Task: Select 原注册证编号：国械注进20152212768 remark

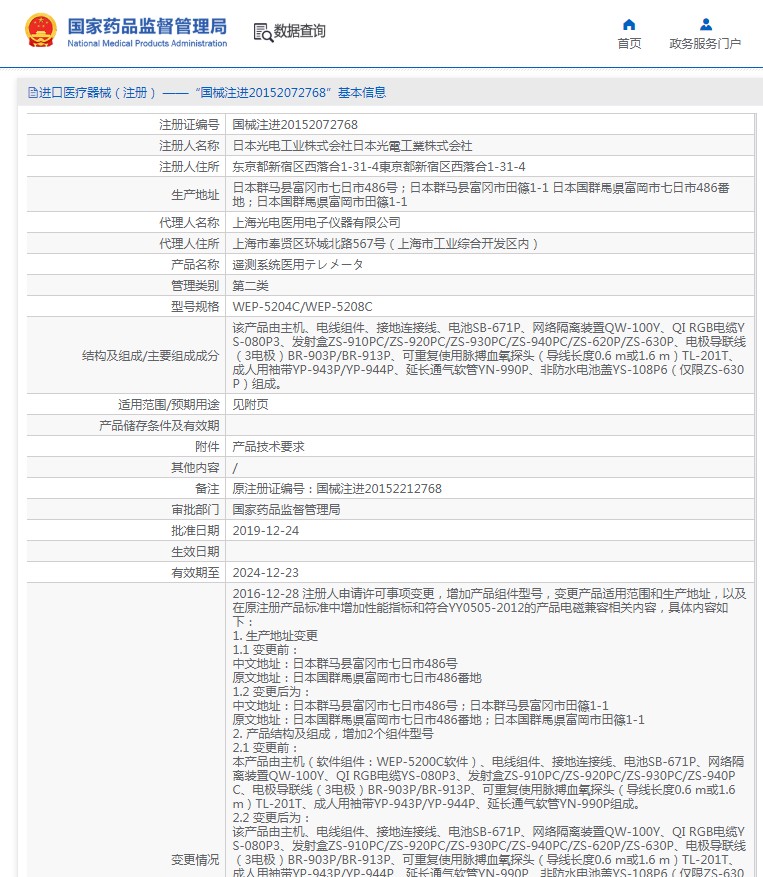Action: [x=337, y=489]
